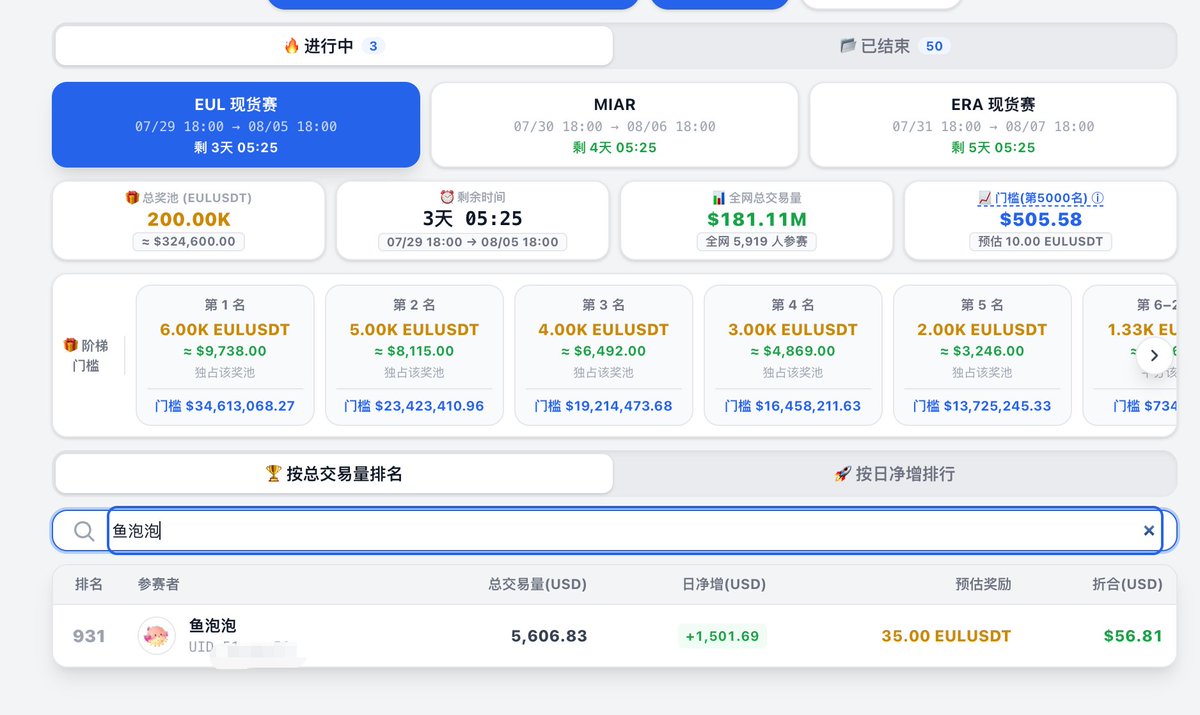This screenshot has width=1200, height=715.
Task: Click the folder icon on 已结束 tab
Action: (847, 46)
